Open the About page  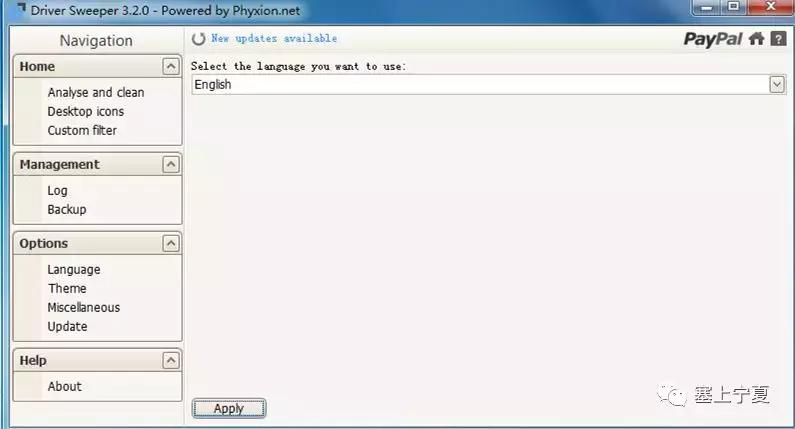click(x=64, y=386)
